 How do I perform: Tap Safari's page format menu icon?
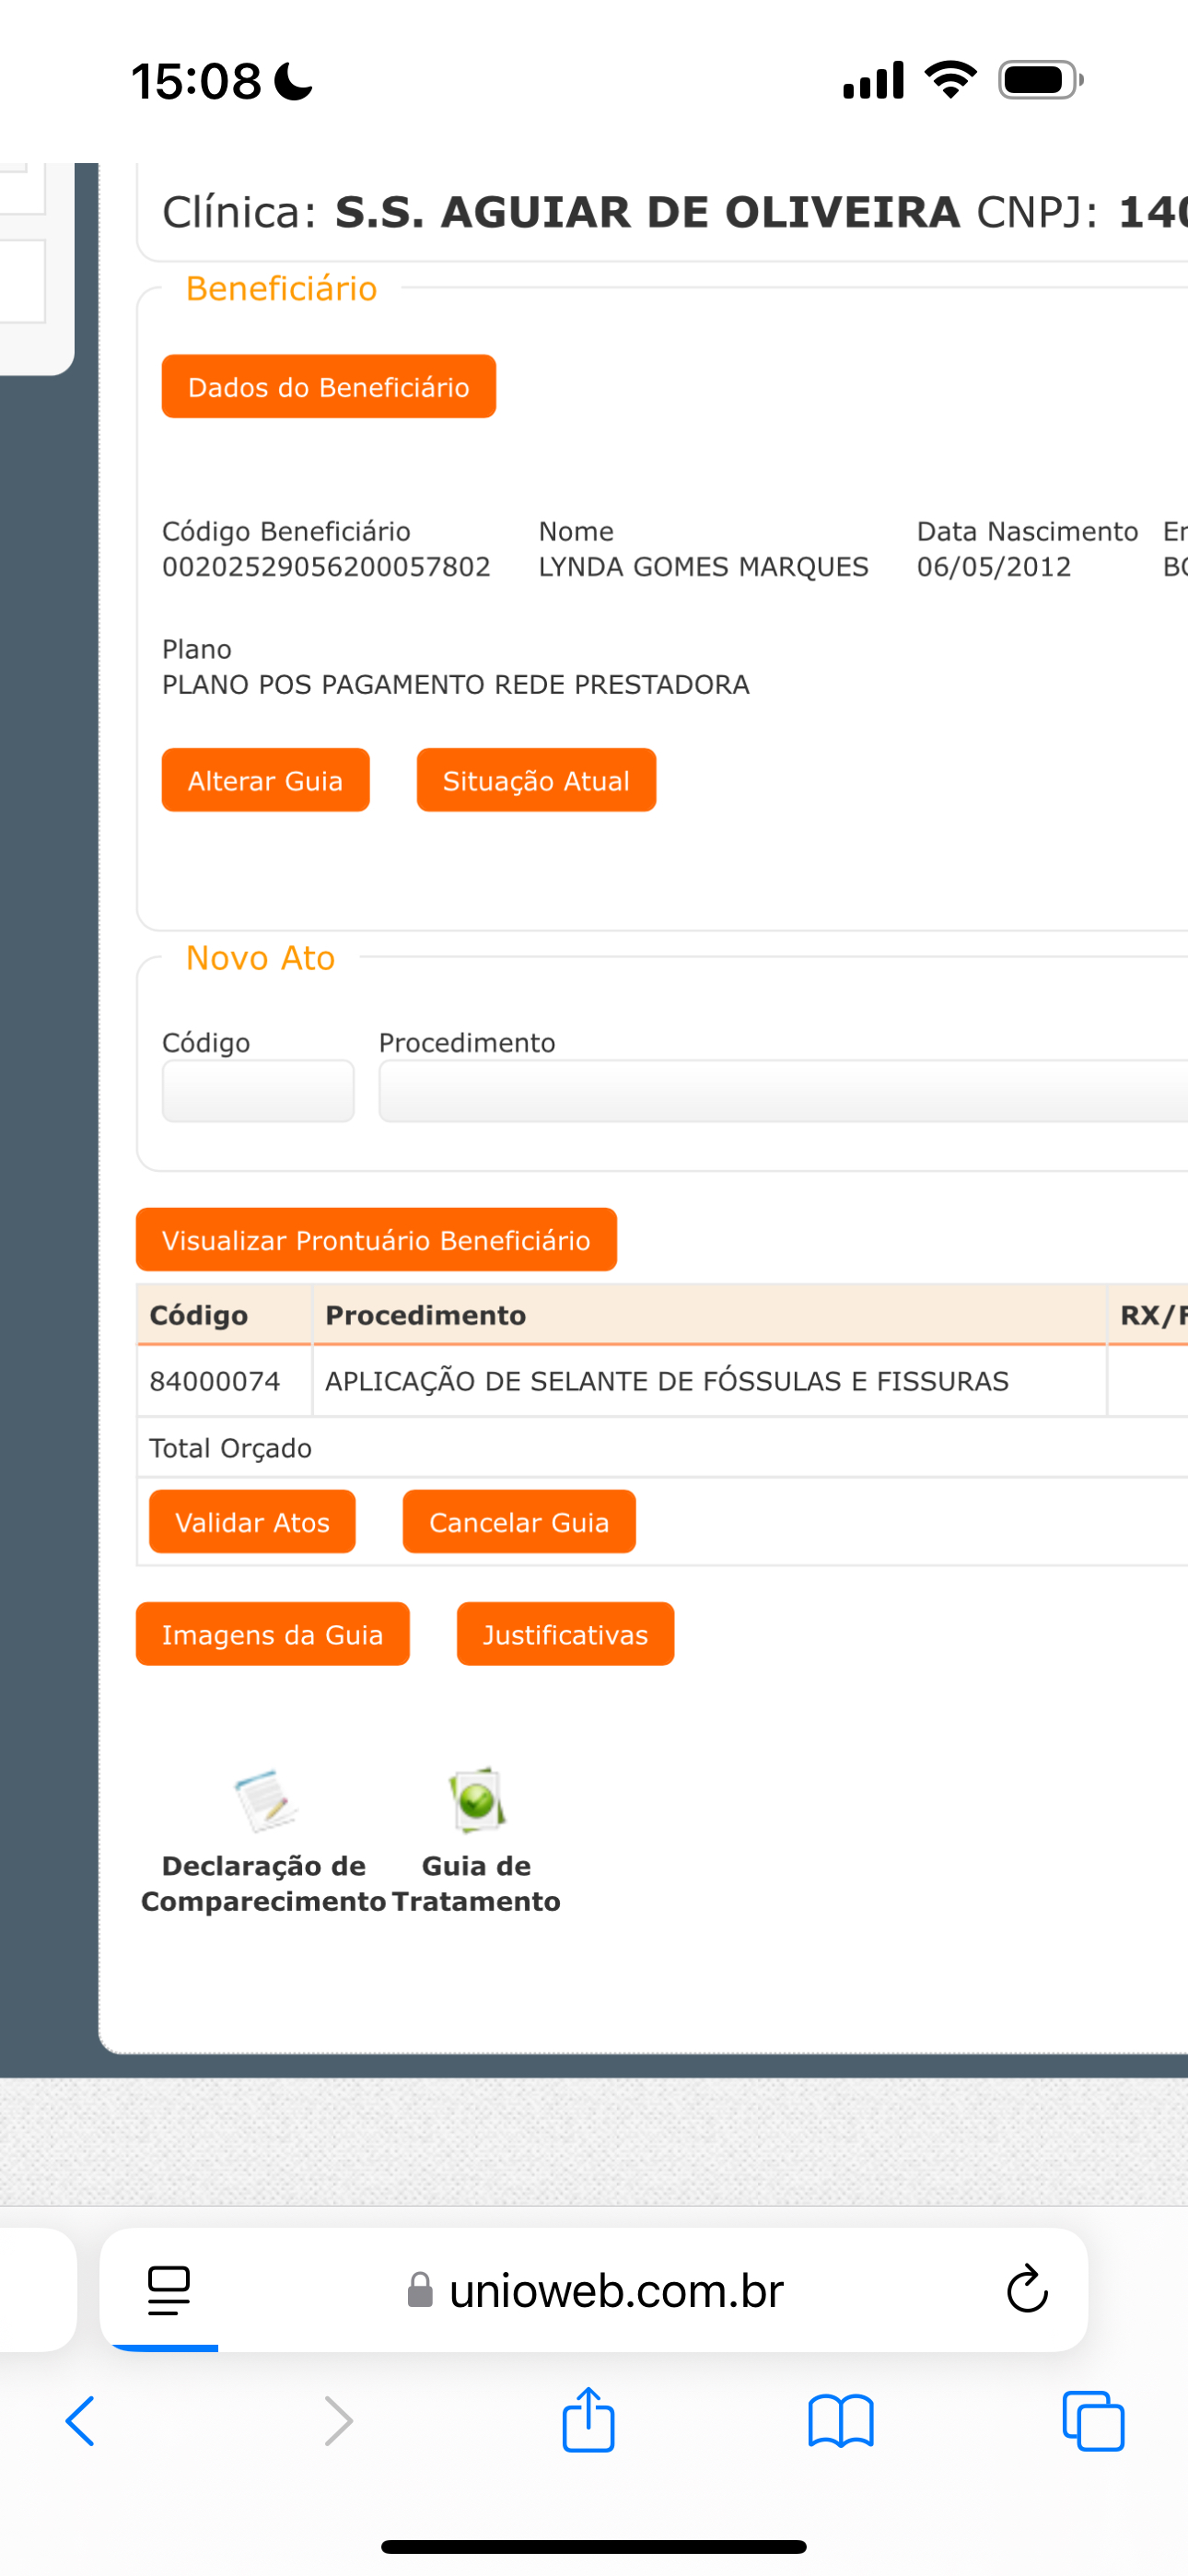point(168,2290)
